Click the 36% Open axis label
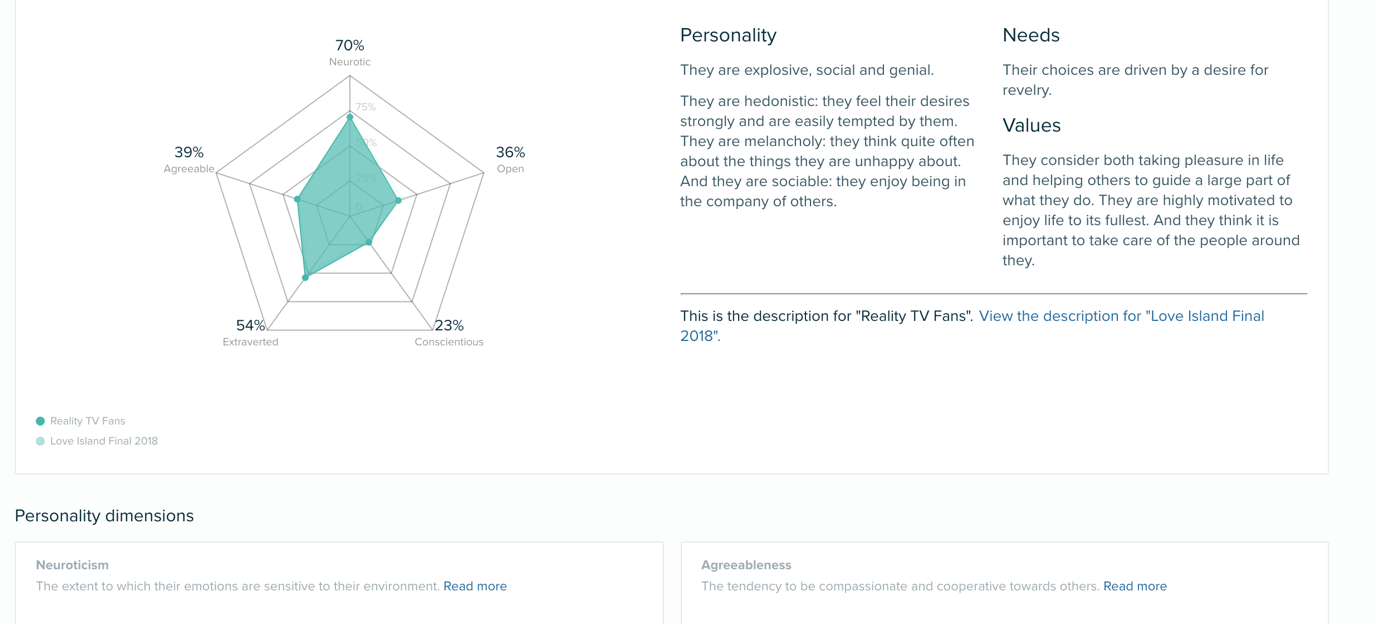The height and width of the screenshot is (624, 1377). pos(510,153)
